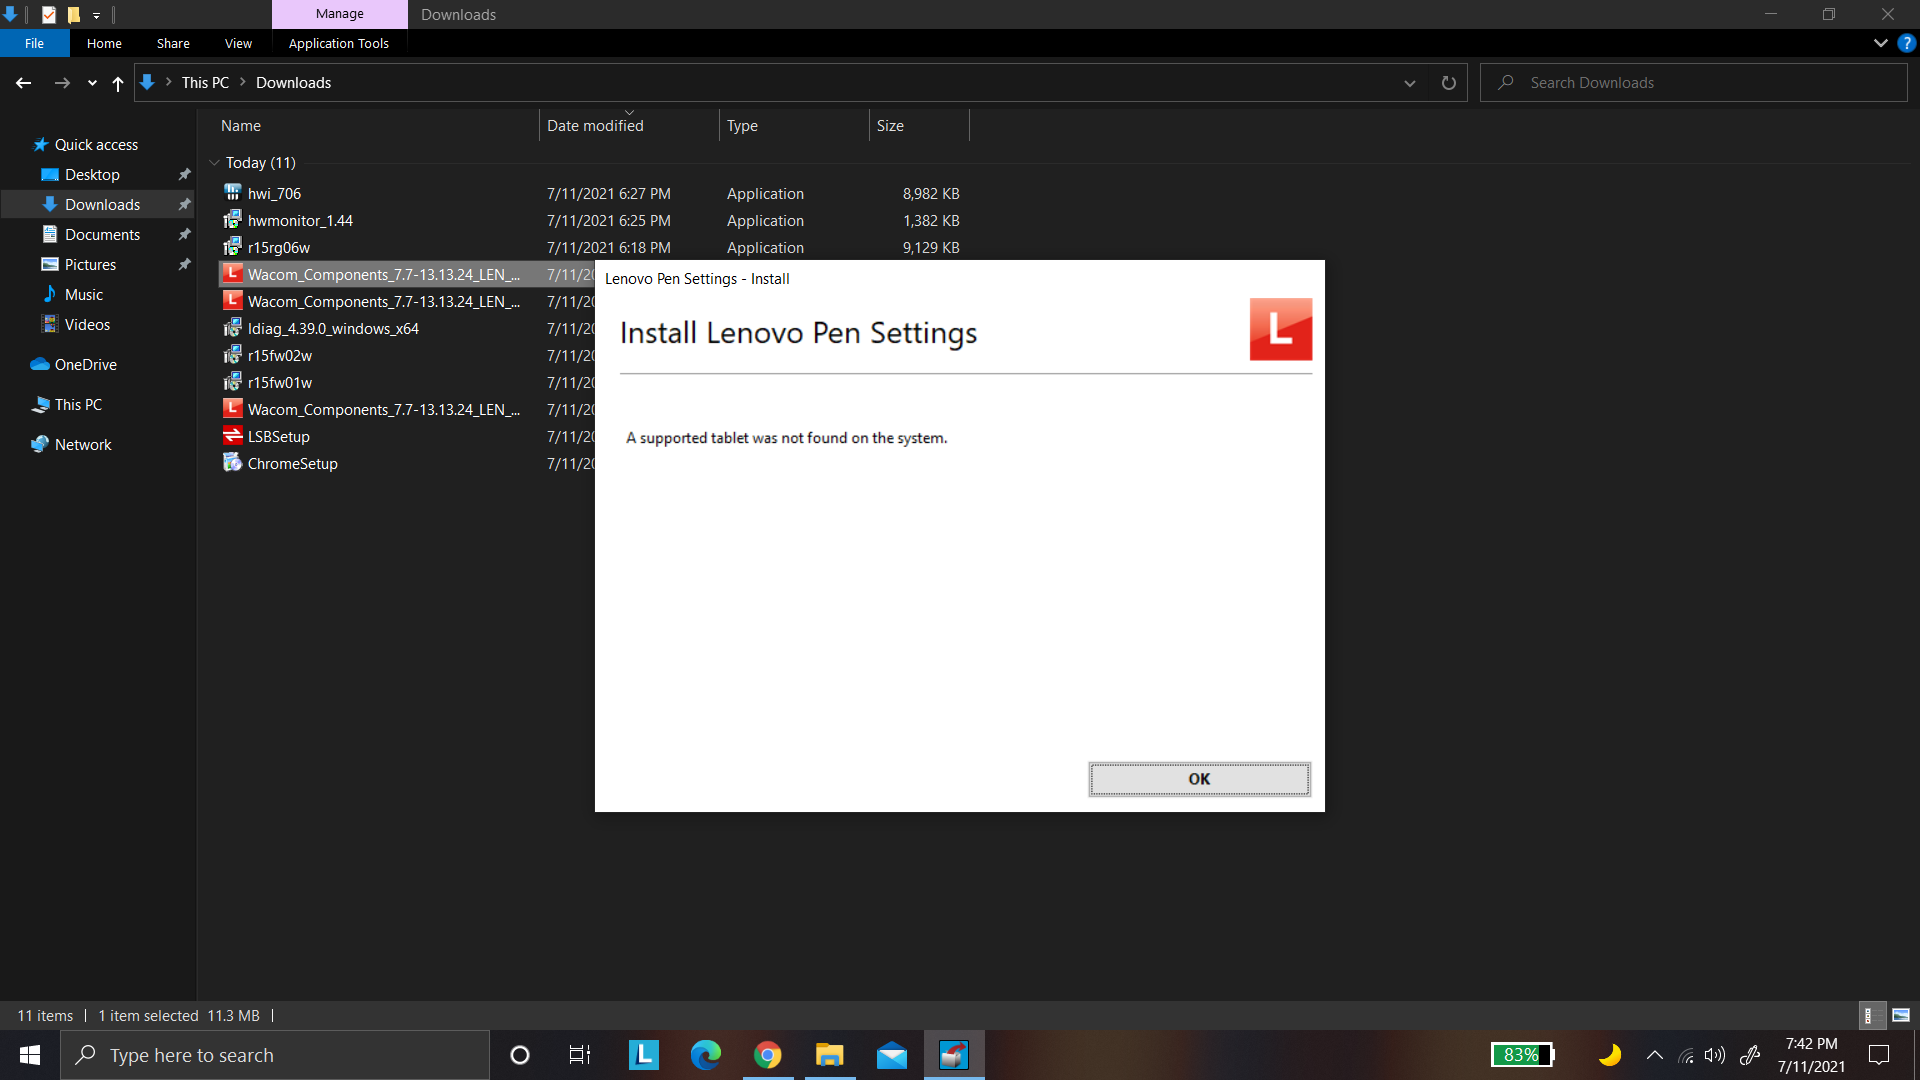1920x1080 pixels.
Task: Select the Manage contextual tab
Action: [x=340, y=14]
